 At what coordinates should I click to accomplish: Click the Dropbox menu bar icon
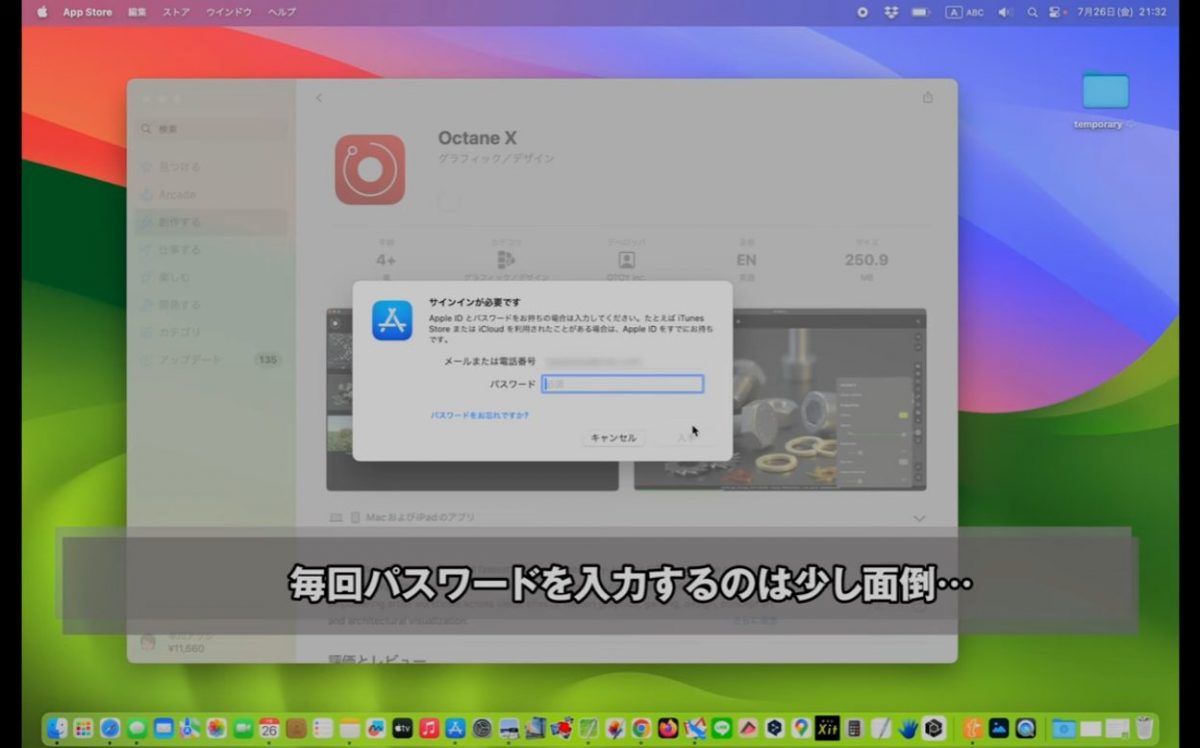tap(890, 12)
